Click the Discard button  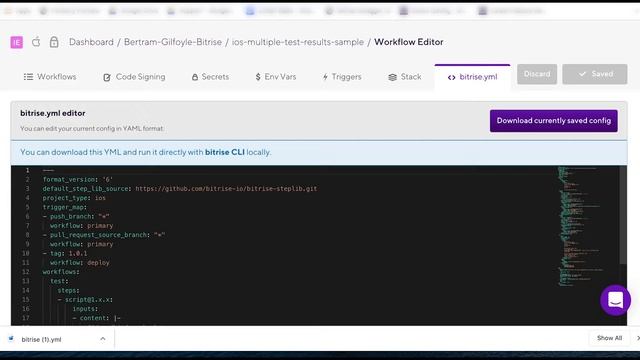(x=537, y=74)
